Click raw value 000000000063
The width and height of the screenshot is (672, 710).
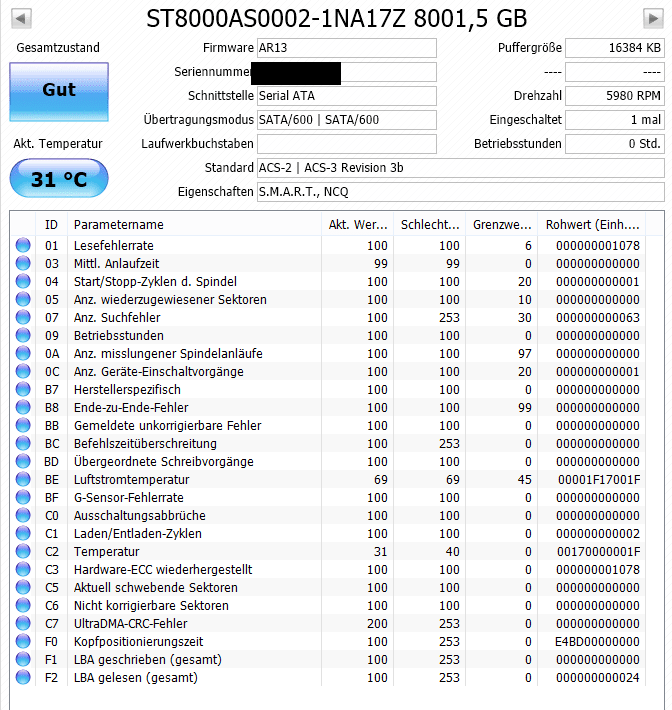[x=598, y=317]
